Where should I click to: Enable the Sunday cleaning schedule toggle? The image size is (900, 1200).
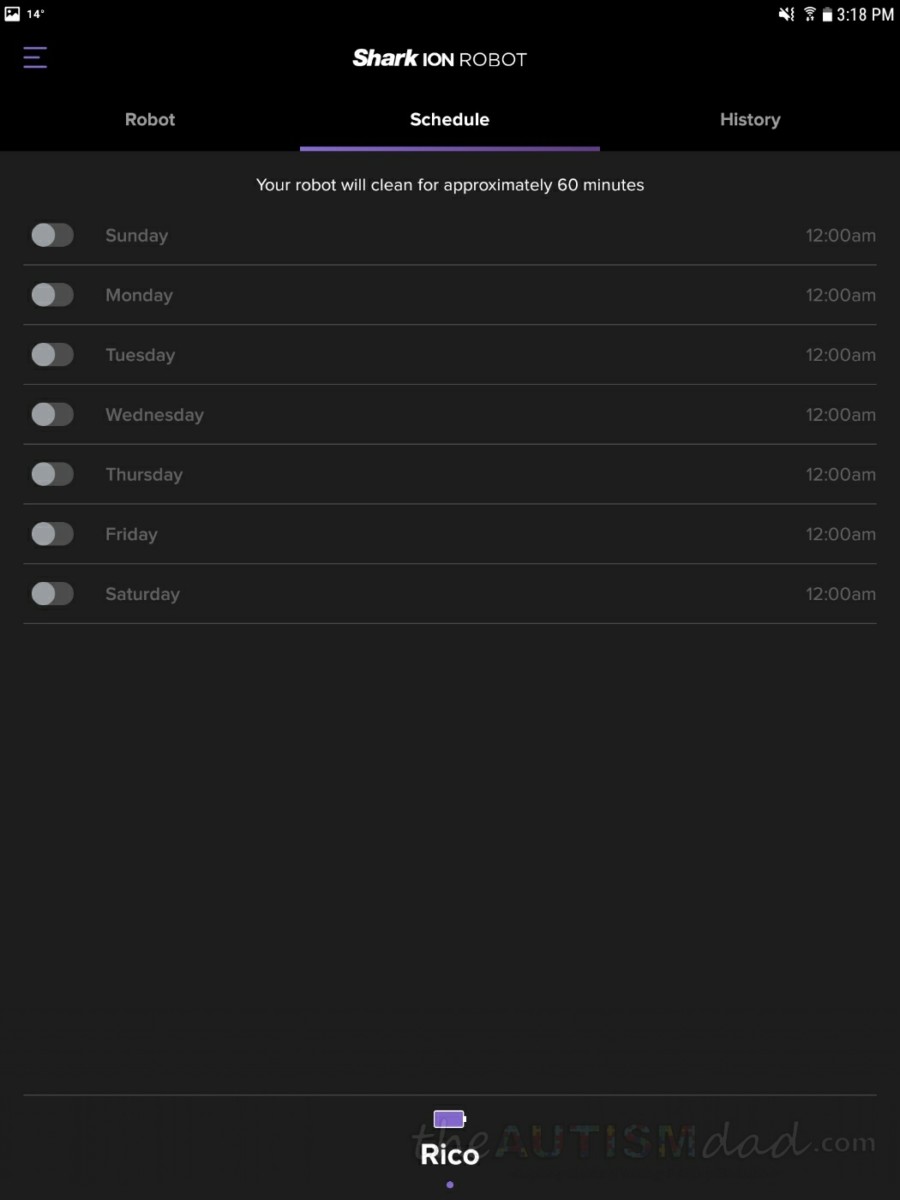(x=52, y=235)
